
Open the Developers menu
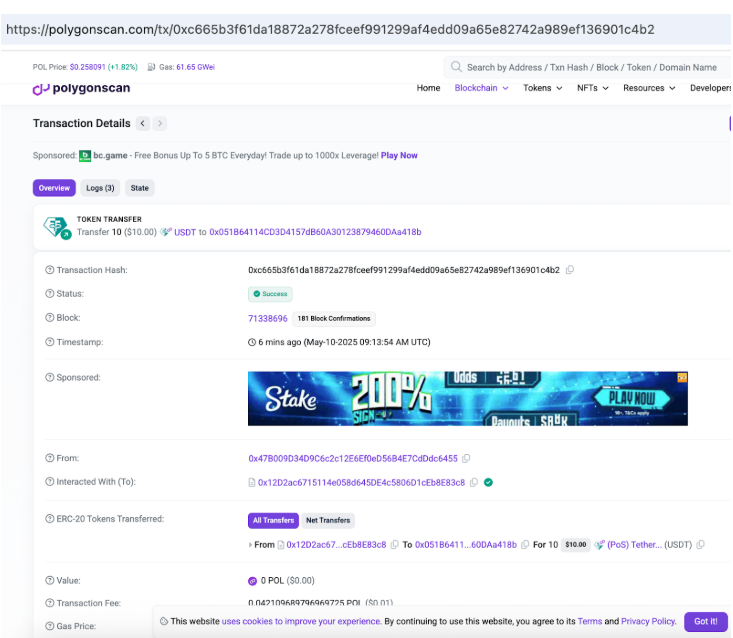click(x=711, y=88)
